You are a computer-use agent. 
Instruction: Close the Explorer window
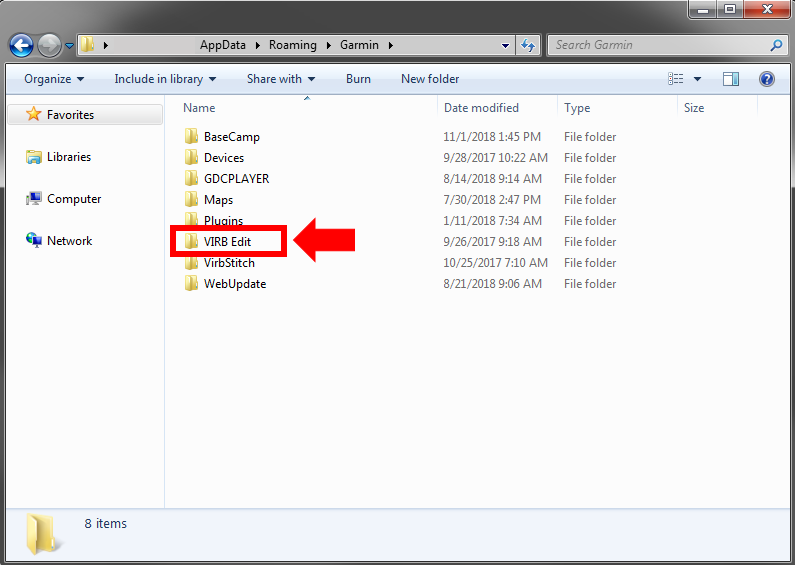pyautogui.click(x=767, y=9)
